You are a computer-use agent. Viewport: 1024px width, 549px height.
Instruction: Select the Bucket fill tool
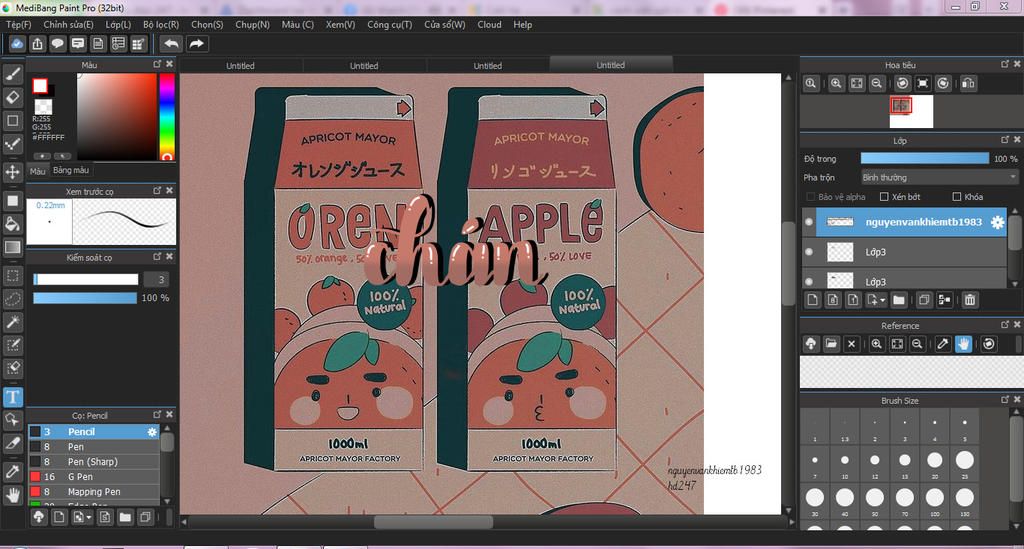(x=12, y=224)
